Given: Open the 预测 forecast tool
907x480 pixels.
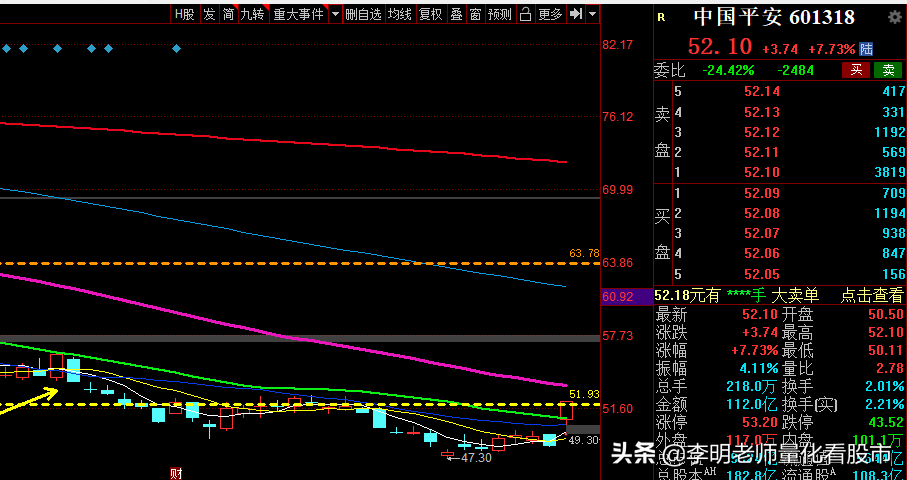Looking at the screenshot, I should click(x=500, y=14).
